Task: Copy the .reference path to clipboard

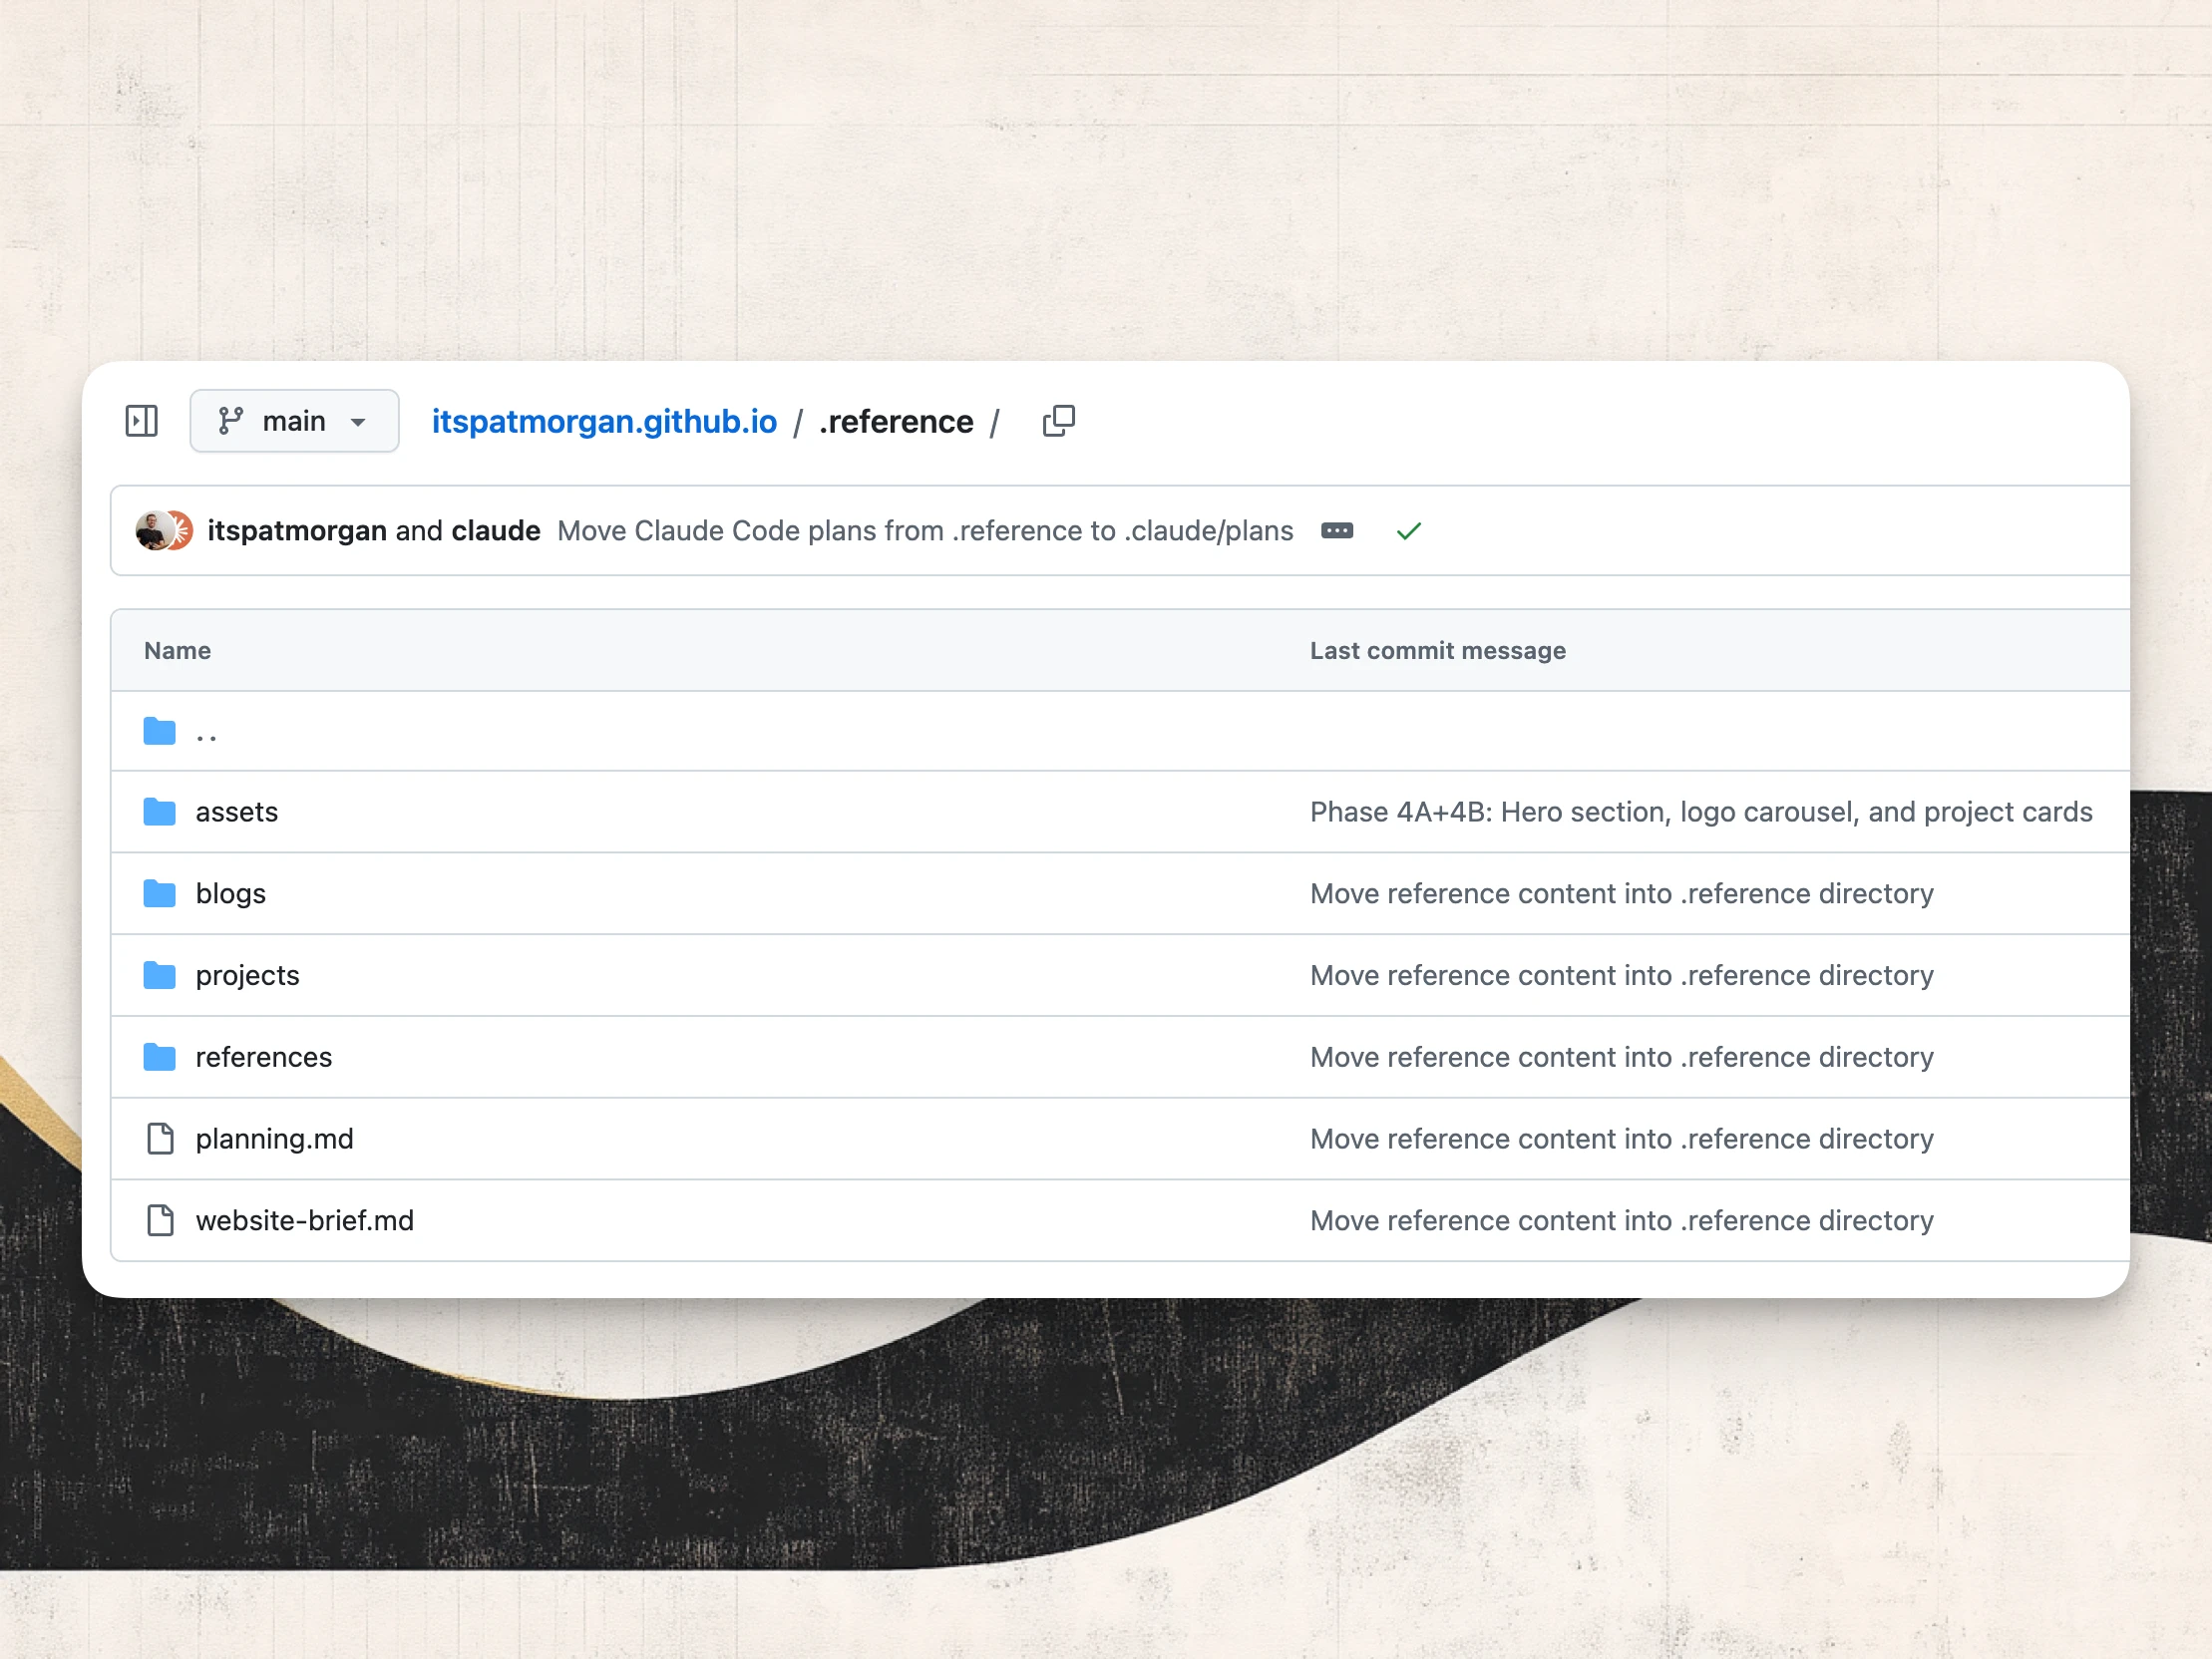Action: tap(1058, 421)
